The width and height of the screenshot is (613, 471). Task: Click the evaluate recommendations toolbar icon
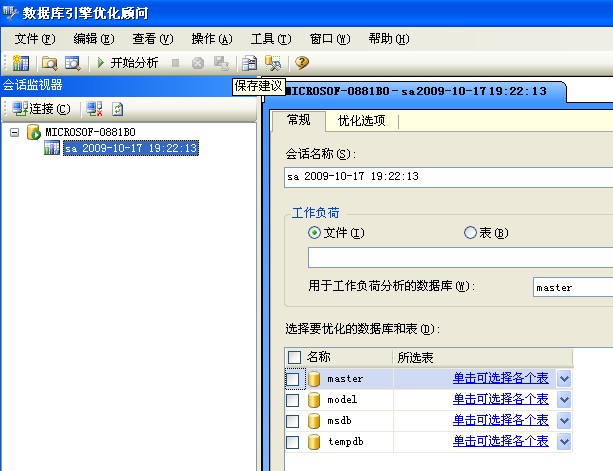[x=273, y=63]
